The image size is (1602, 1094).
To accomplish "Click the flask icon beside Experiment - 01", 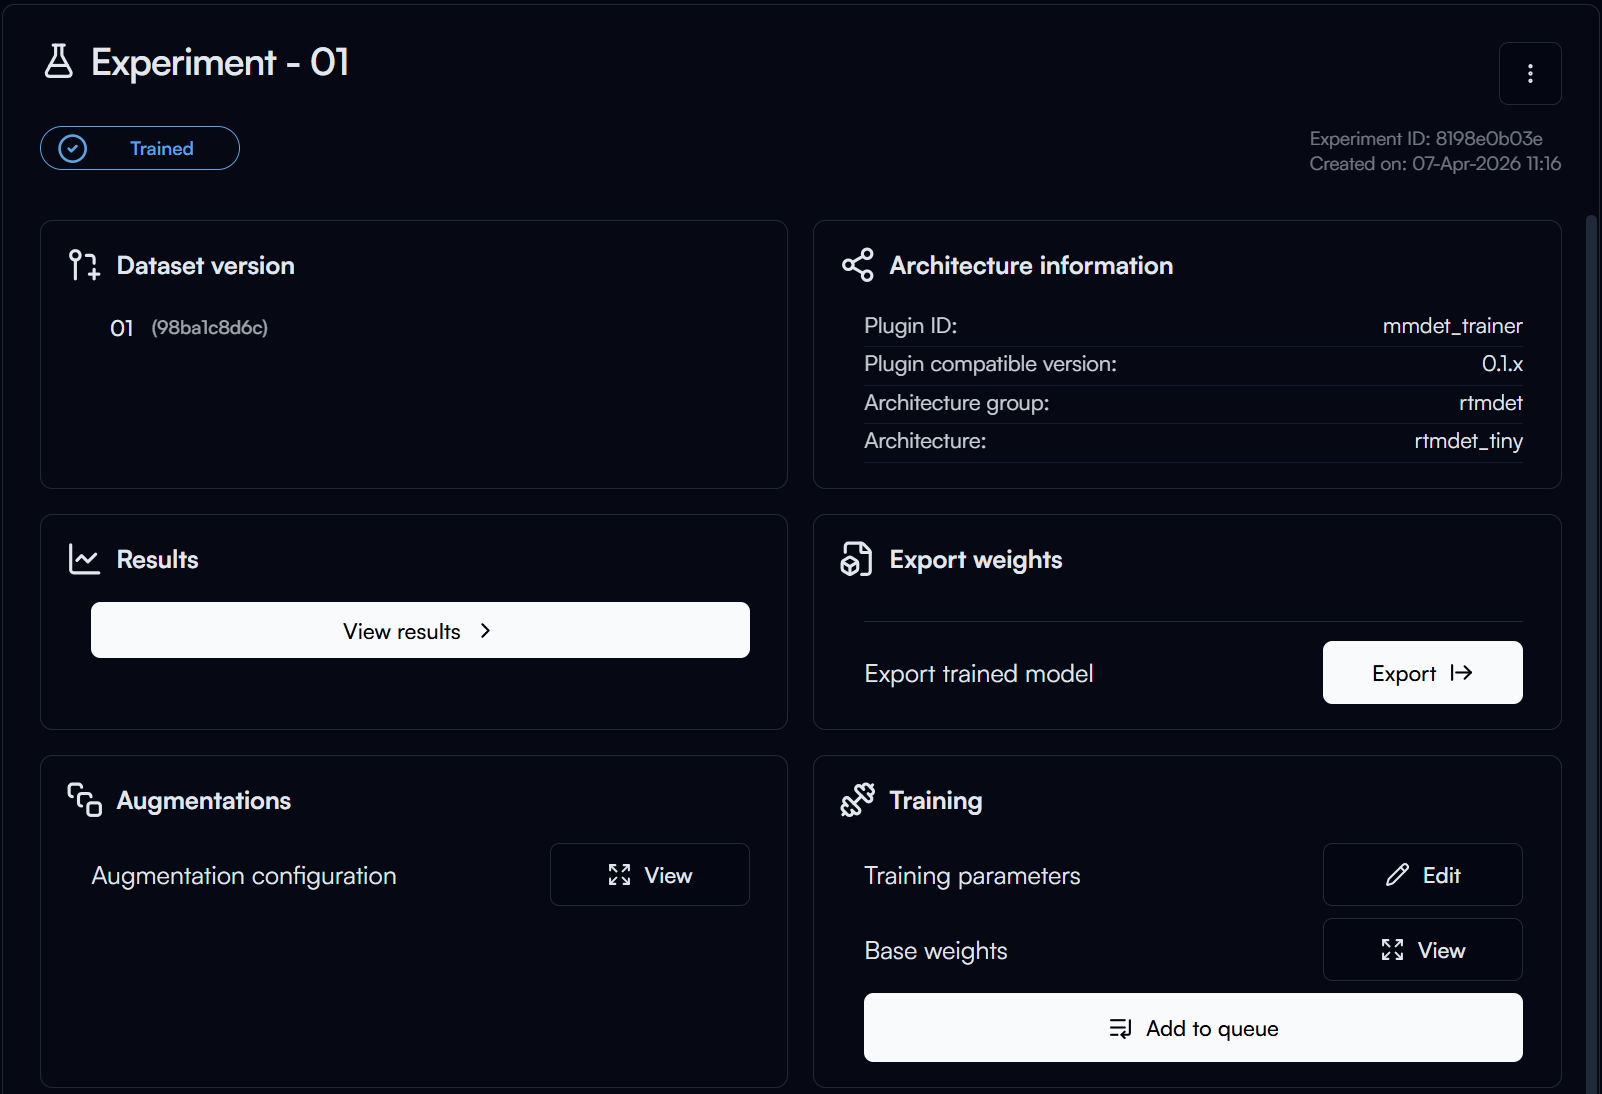I will [x=59, y=61].
